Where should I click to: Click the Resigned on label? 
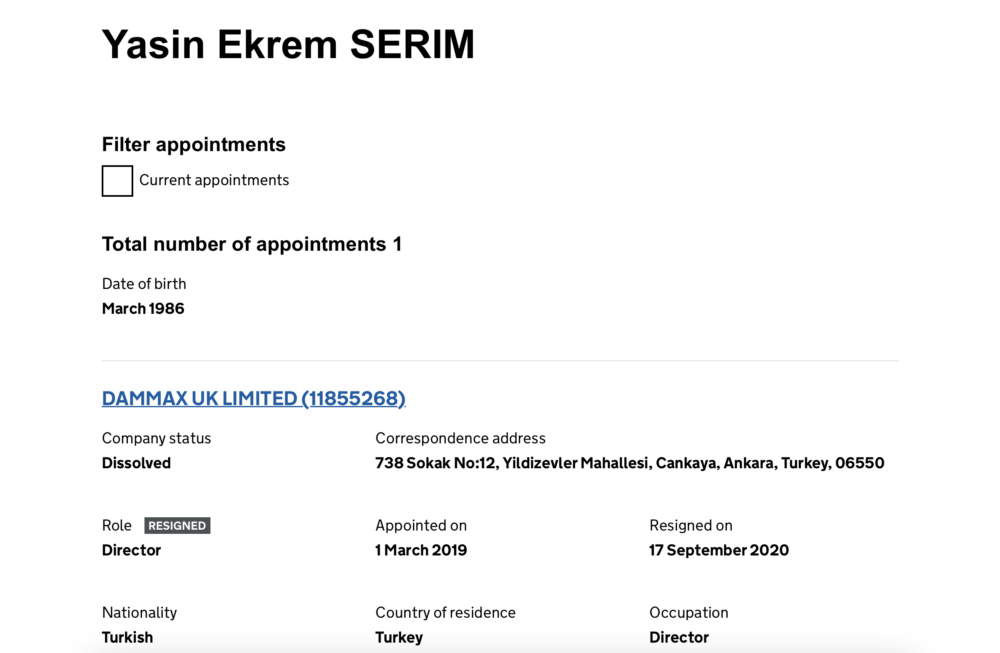pyautogui.click(x=691, y=525)
